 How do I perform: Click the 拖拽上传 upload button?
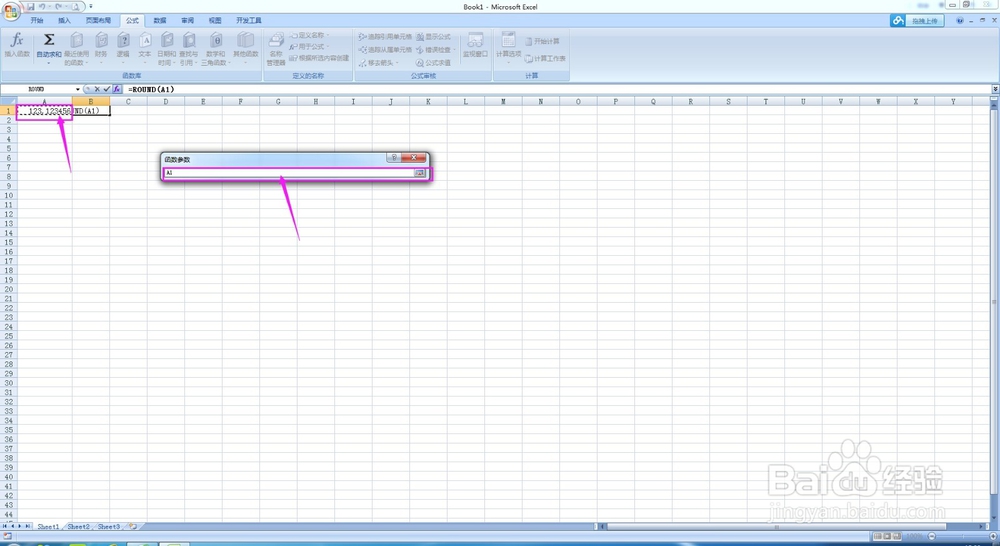[x=916, y=20]
